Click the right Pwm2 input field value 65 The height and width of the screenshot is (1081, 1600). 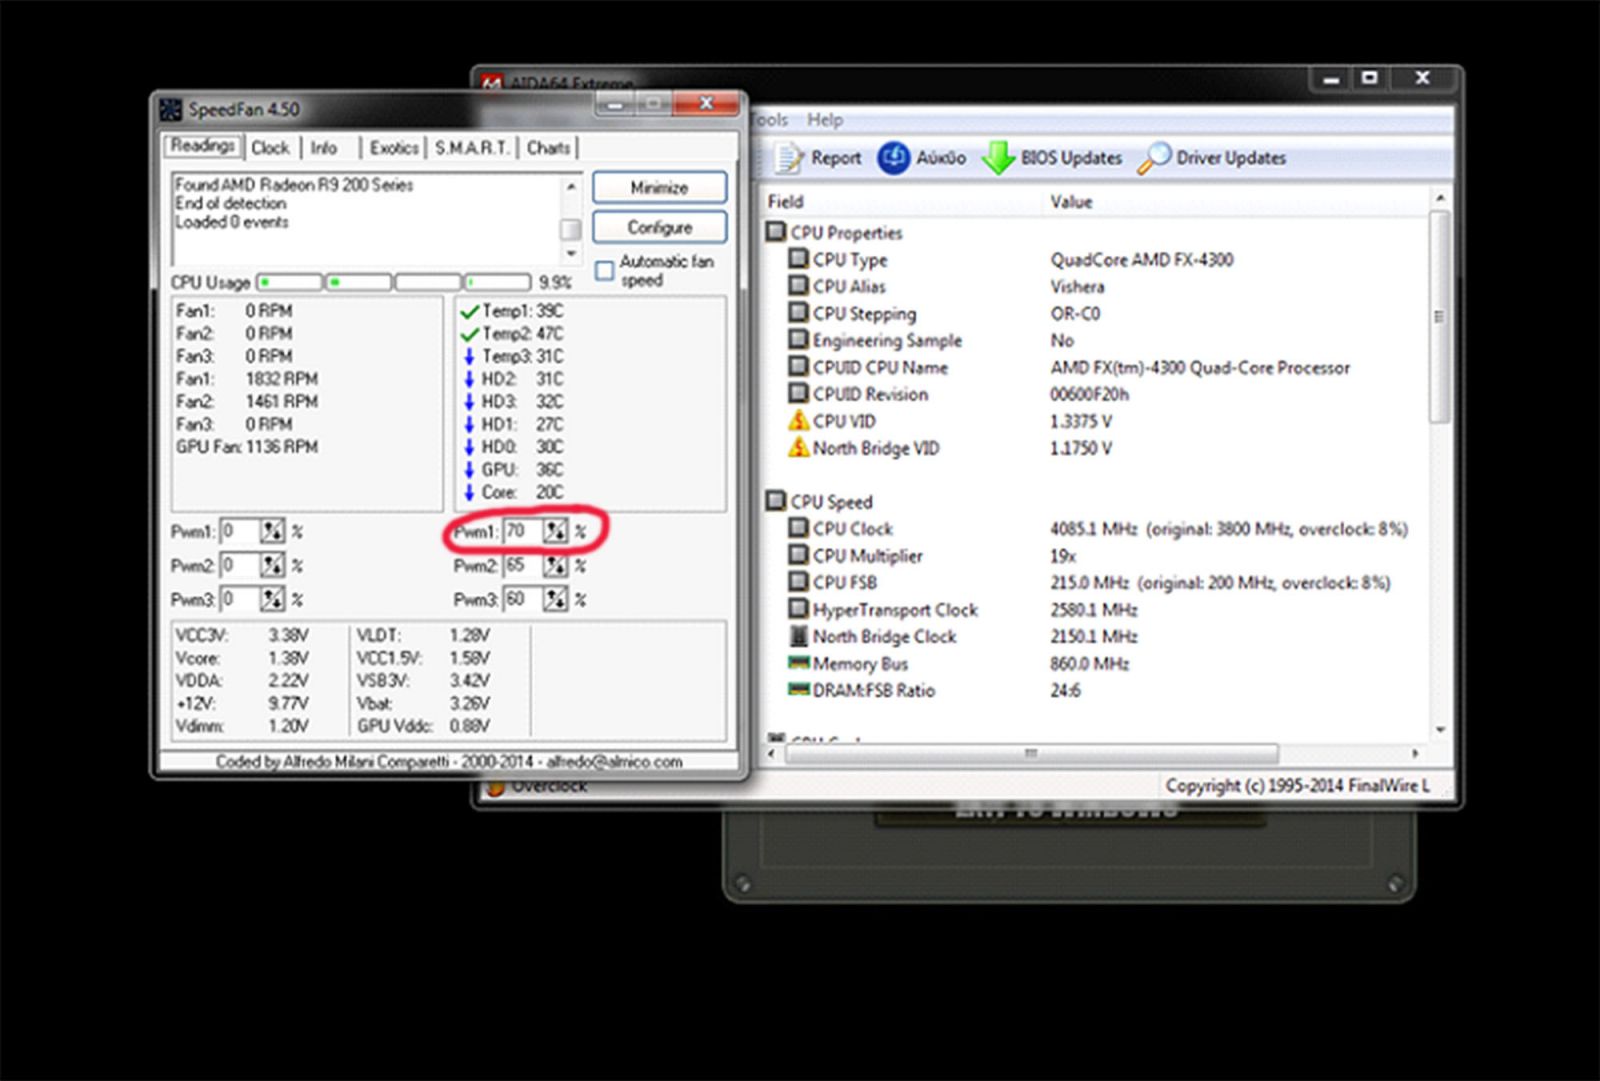(x=523, y=565)
